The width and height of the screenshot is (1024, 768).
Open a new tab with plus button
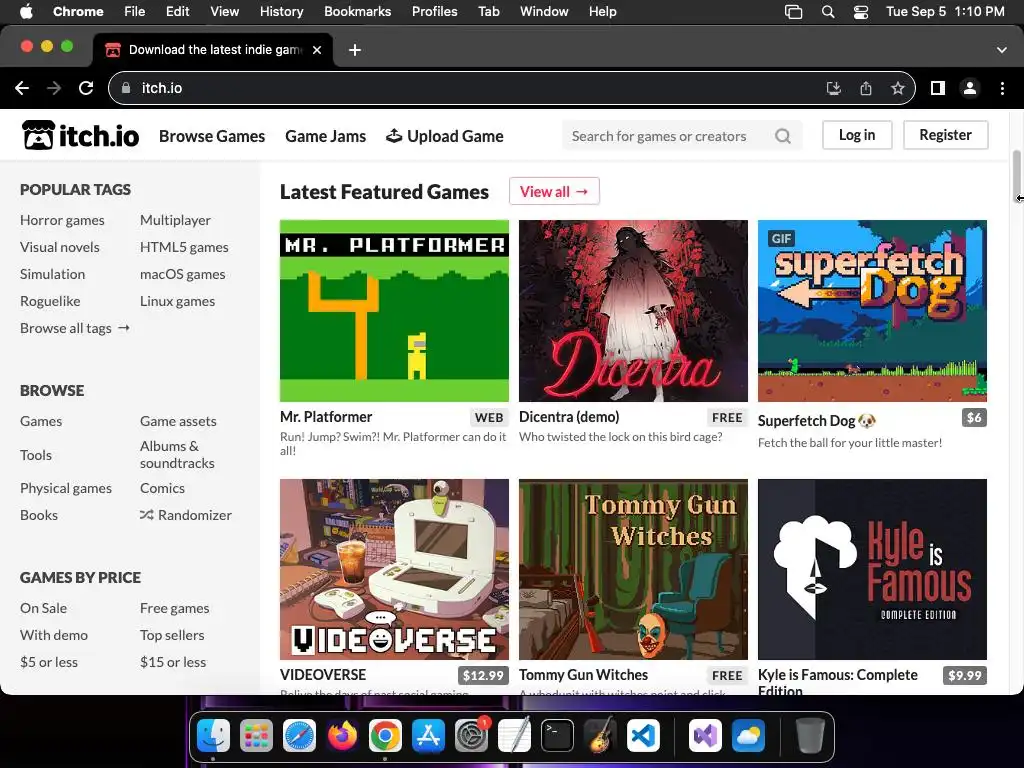[355, 50]
